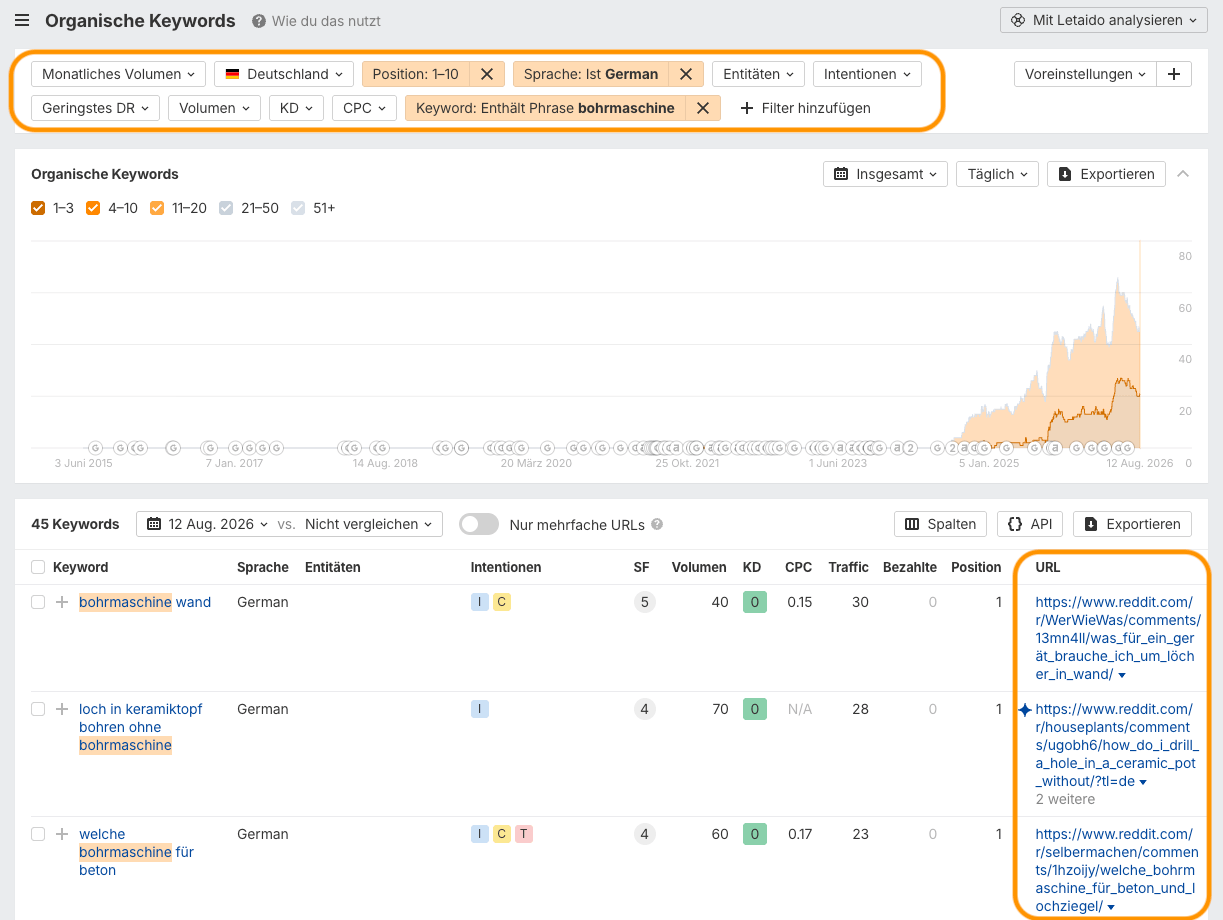This screenshot has width=1223, height=920.
Task: Sort table by Volumen column
Action: (x=699, y=567)
